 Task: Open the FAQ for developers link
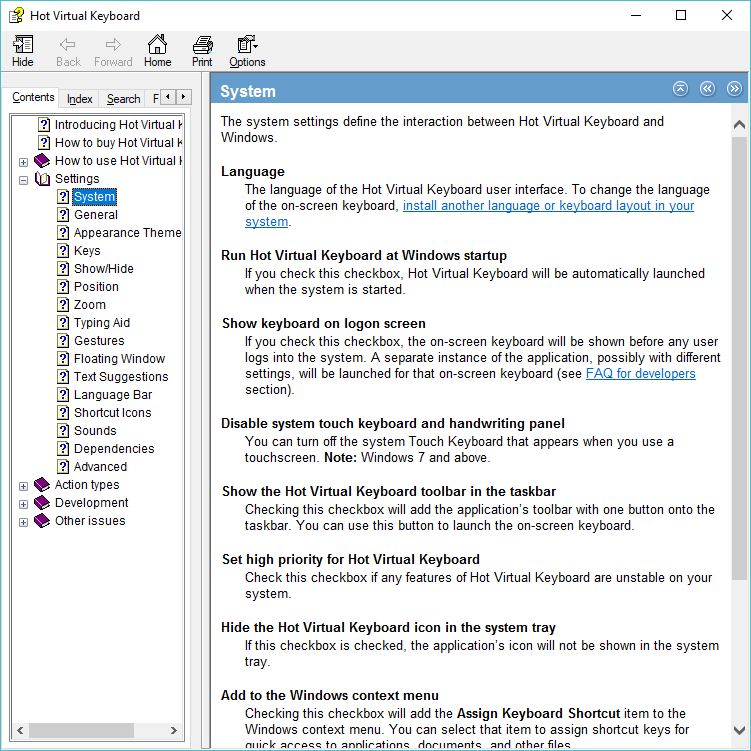[640, 374]
